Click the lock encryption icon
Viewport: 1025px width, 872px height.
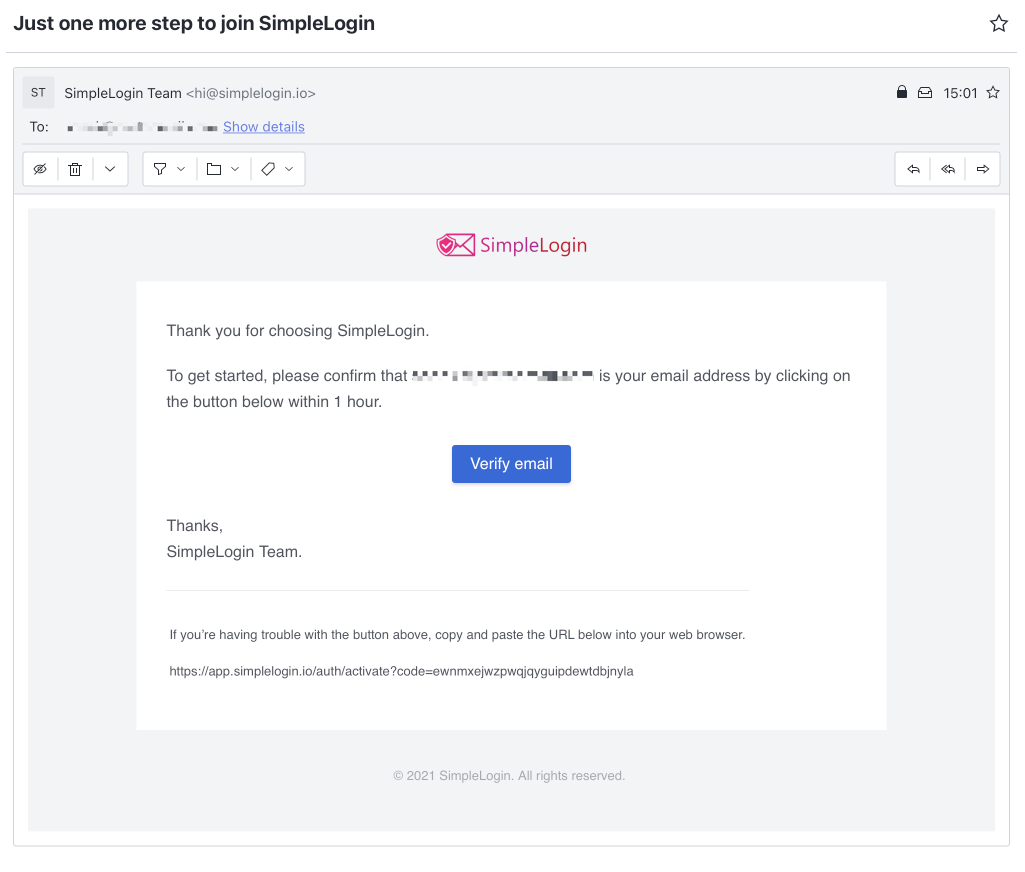tap(901, 92)
